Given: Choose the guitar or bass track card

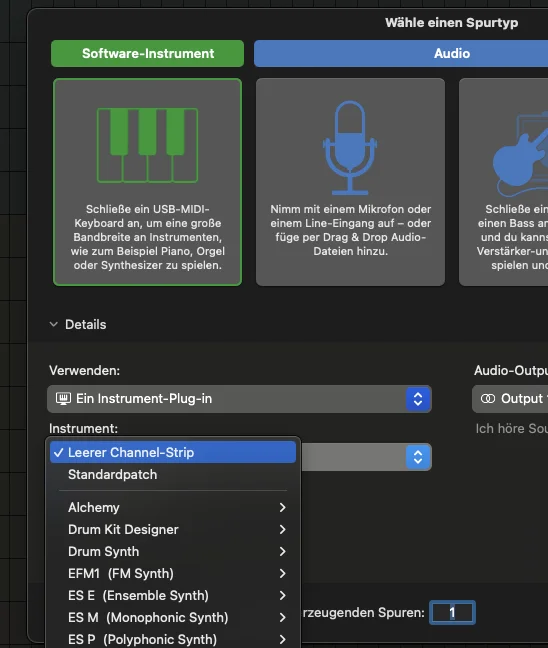Looking at the screenshot, I should point(504,182).
